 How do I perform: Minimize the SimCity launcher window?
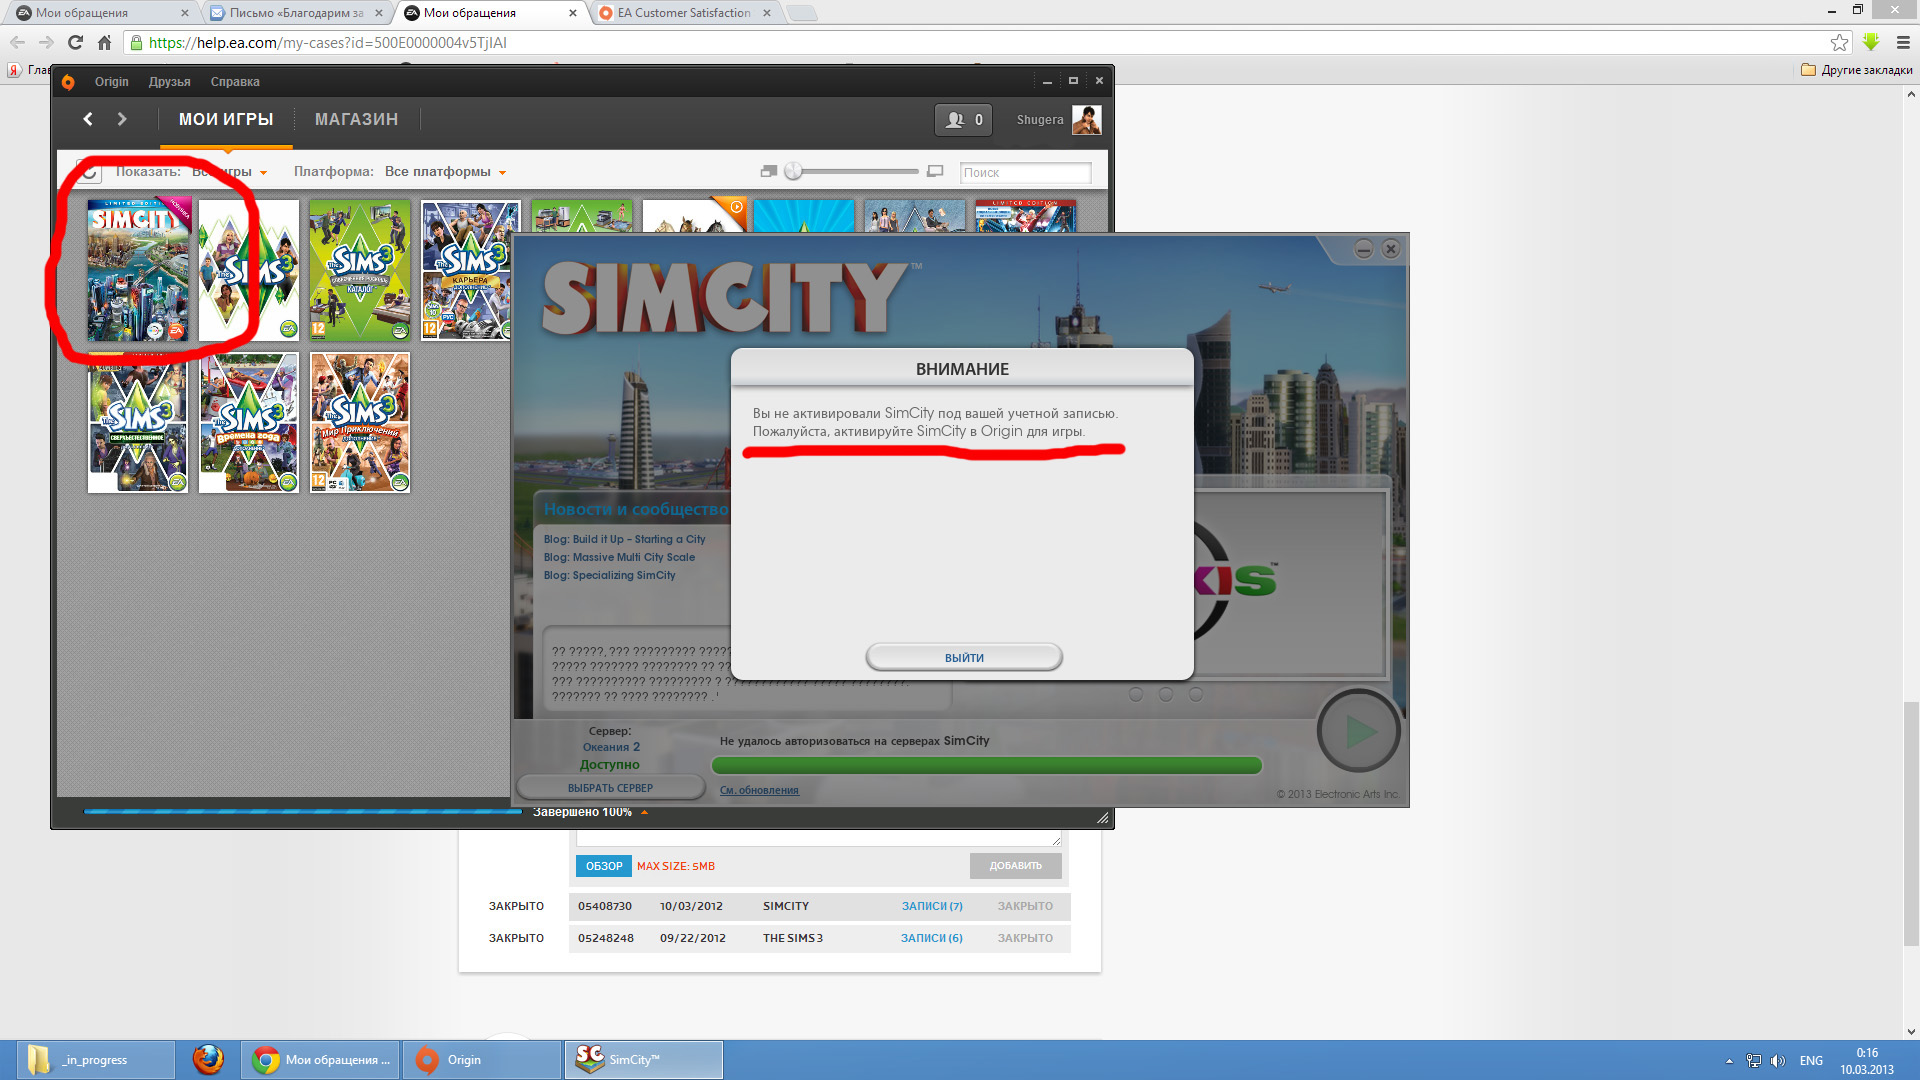tap(1363, 249)
